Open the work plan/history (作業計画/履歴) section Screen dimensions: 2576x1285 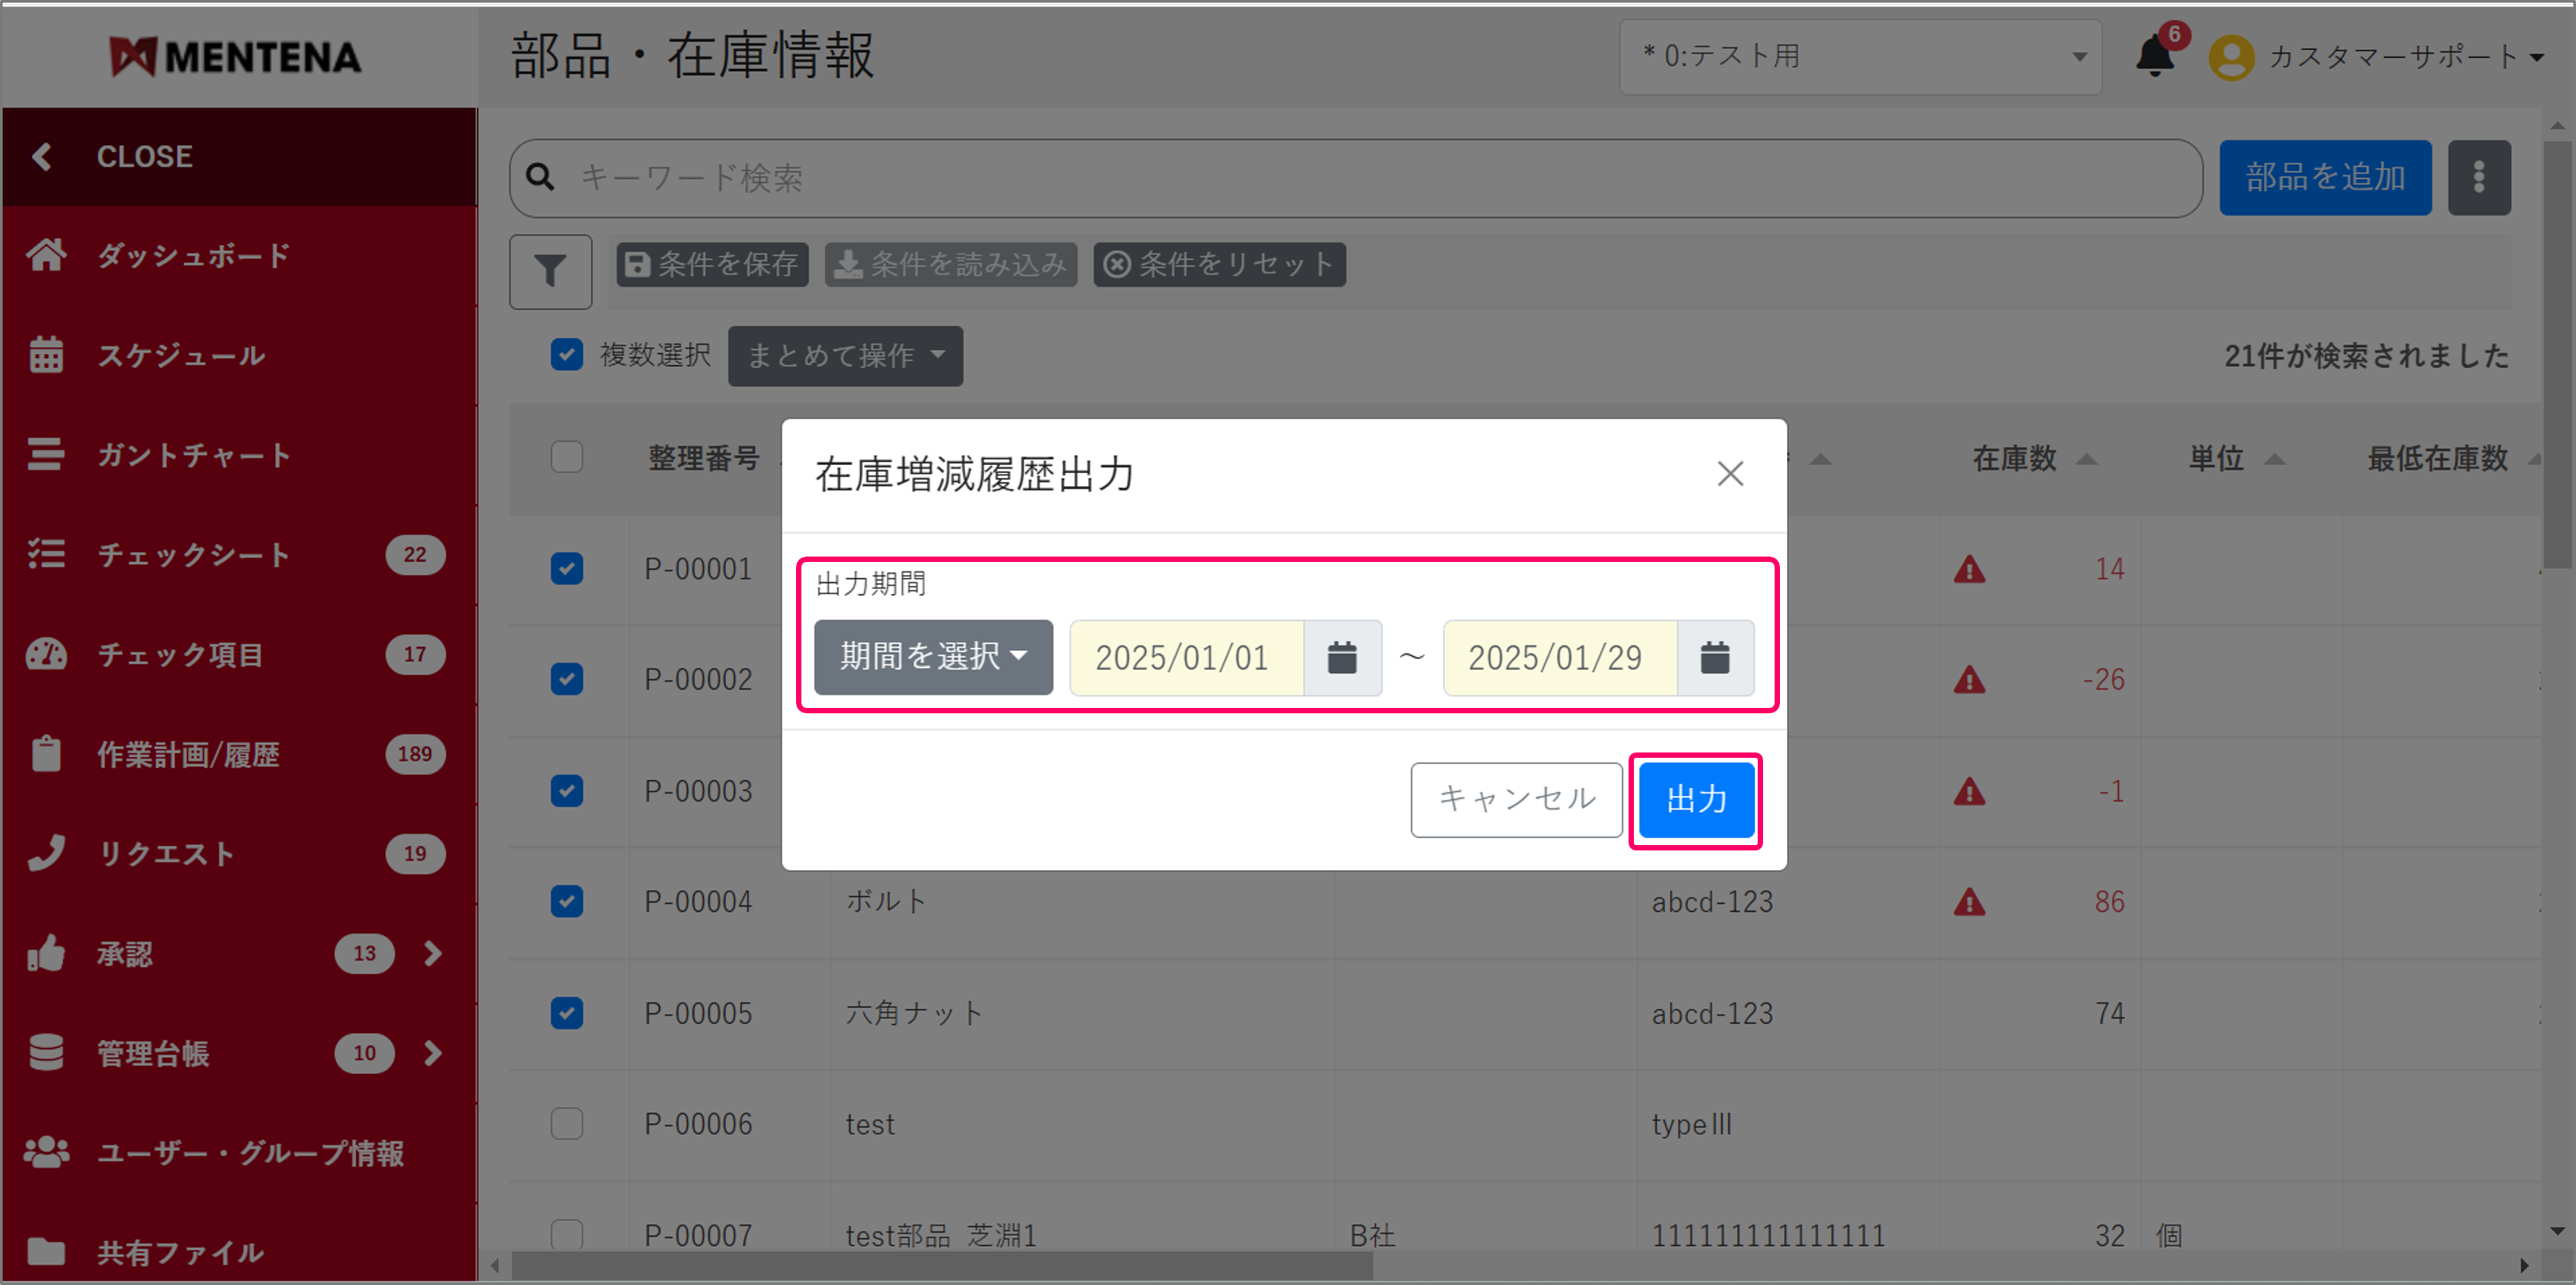tap(188, 755)
